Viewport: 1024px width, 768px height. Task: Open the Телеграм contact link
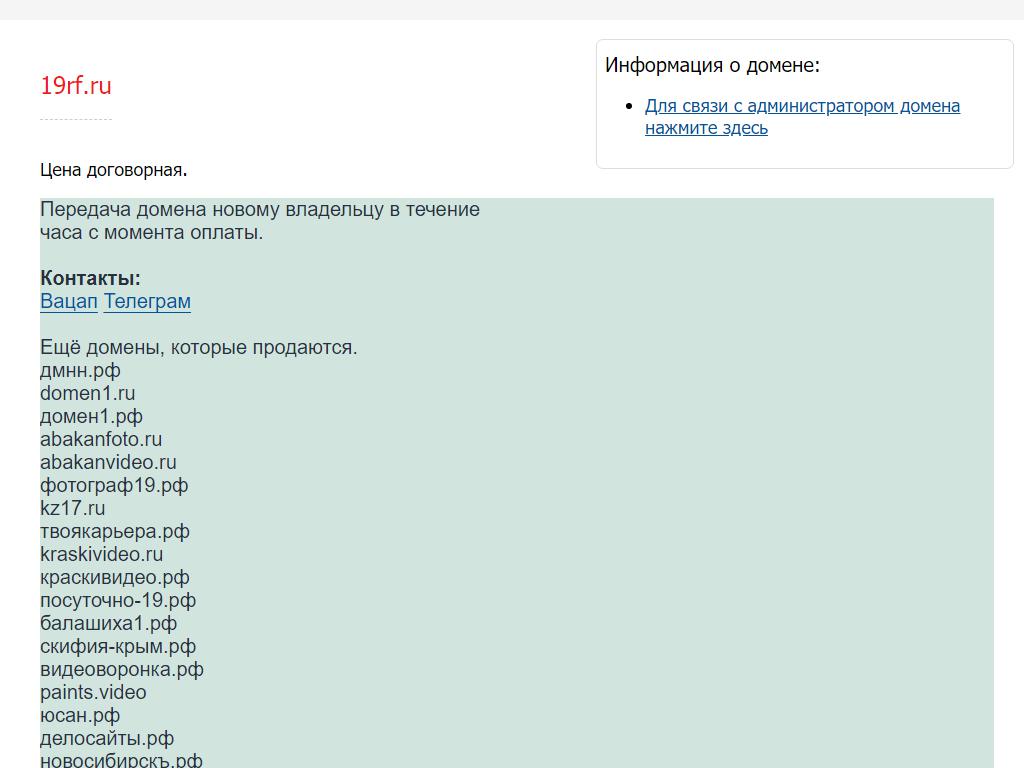pos(147,301)
